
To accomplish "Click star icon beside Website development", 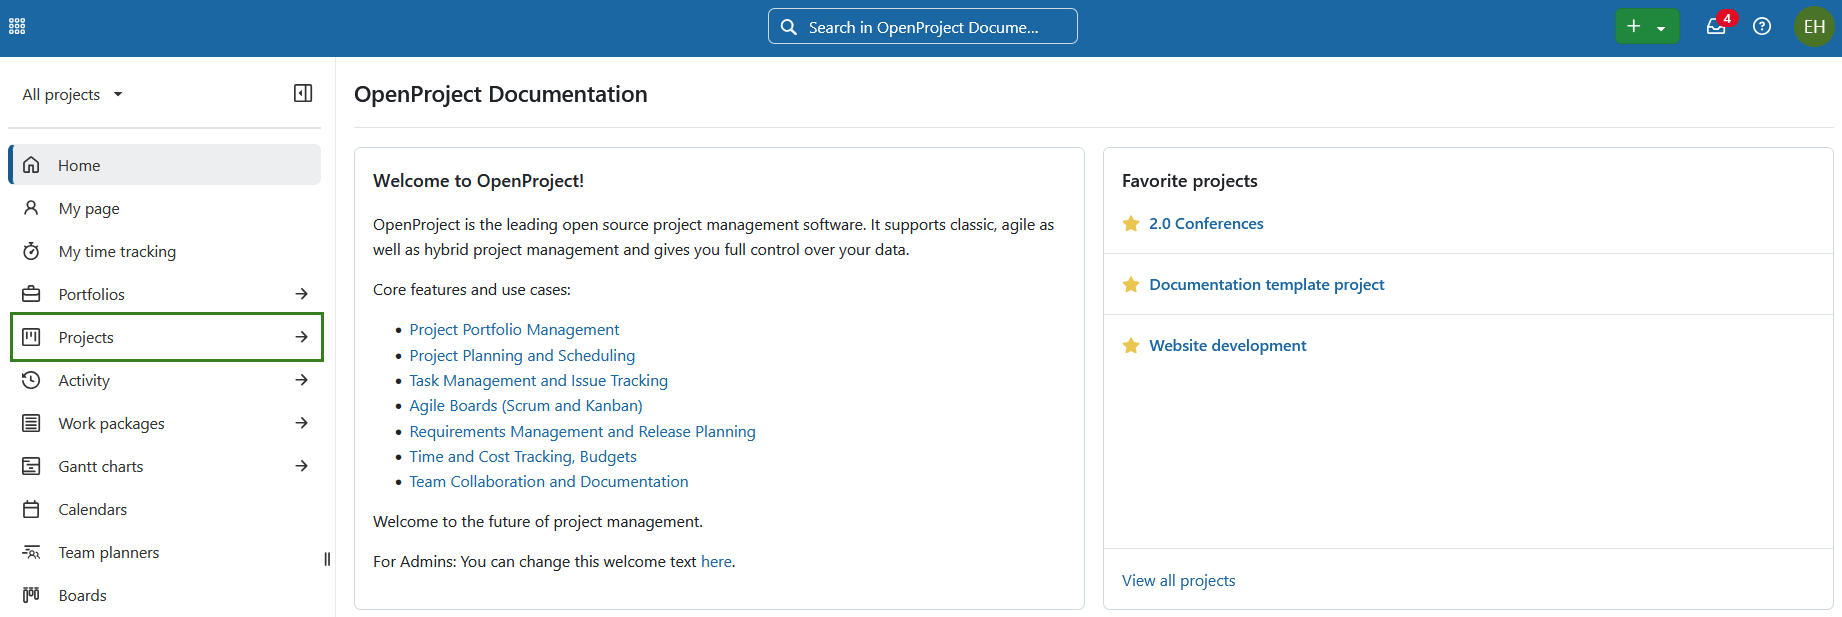I will point(1131,345).
